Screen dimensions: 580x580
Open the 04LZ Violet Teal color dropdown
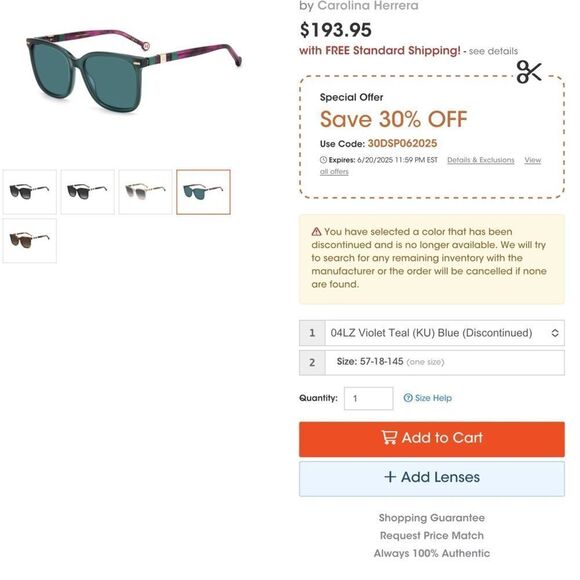click(432, 333)
